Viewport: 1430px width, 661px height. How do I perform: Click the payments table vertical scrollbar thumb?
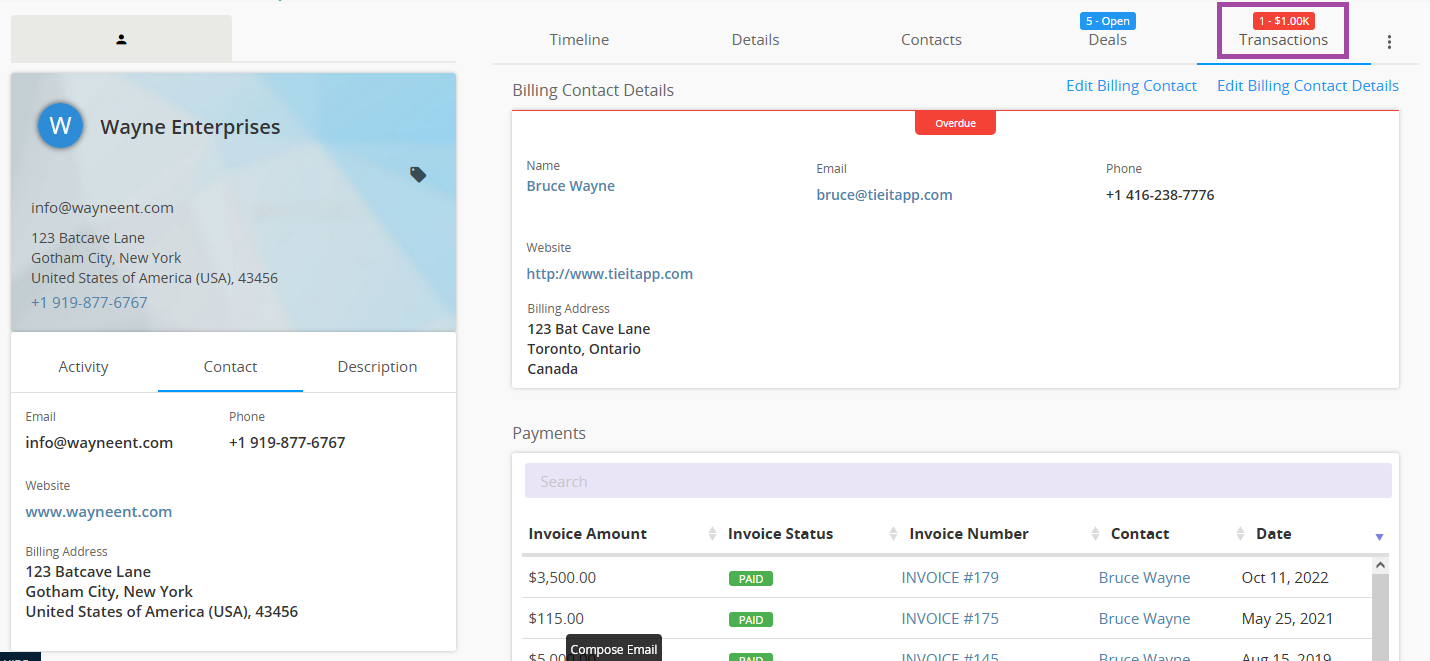[x=1381, y=618]
